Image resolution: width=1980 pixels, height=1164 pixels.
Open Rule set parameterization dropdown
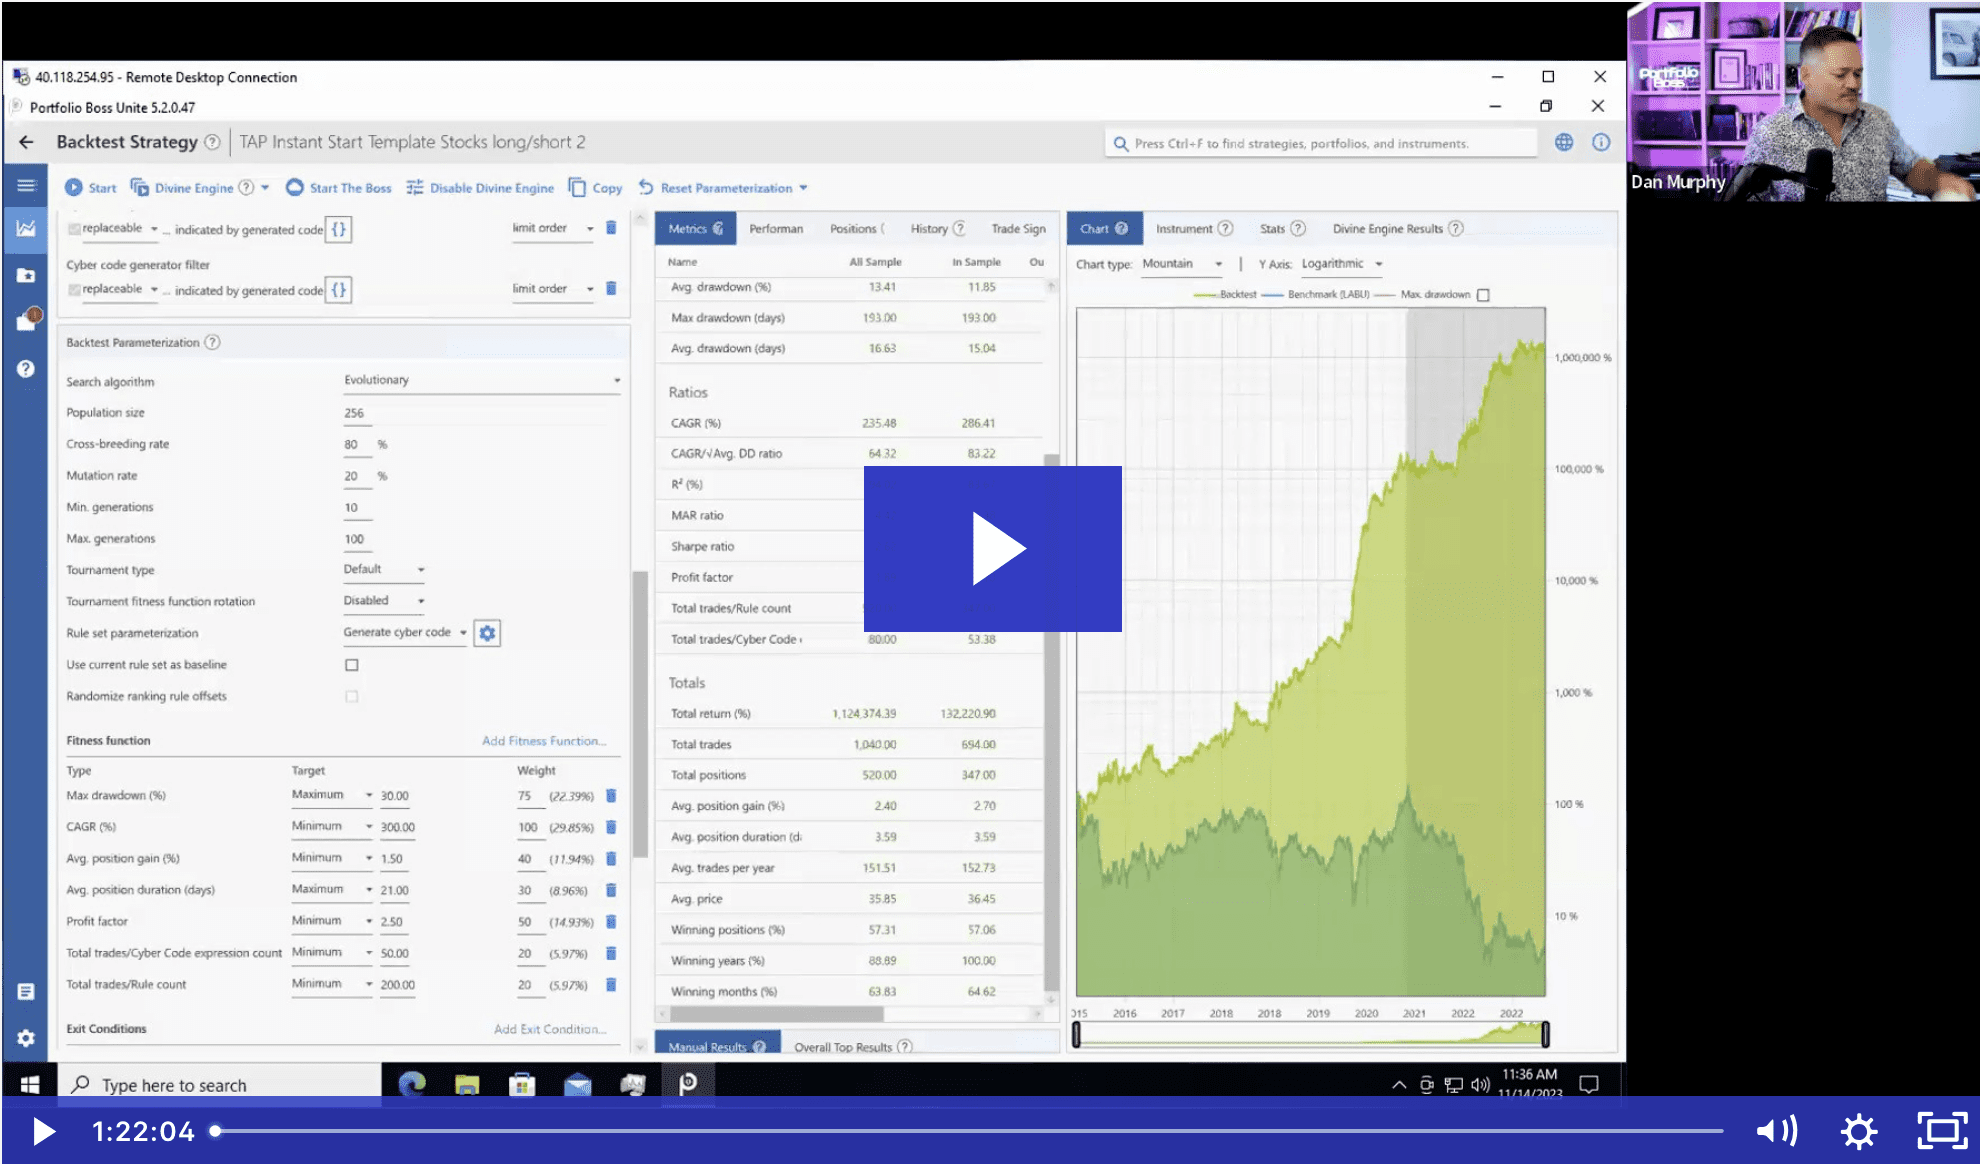[405, 632]
